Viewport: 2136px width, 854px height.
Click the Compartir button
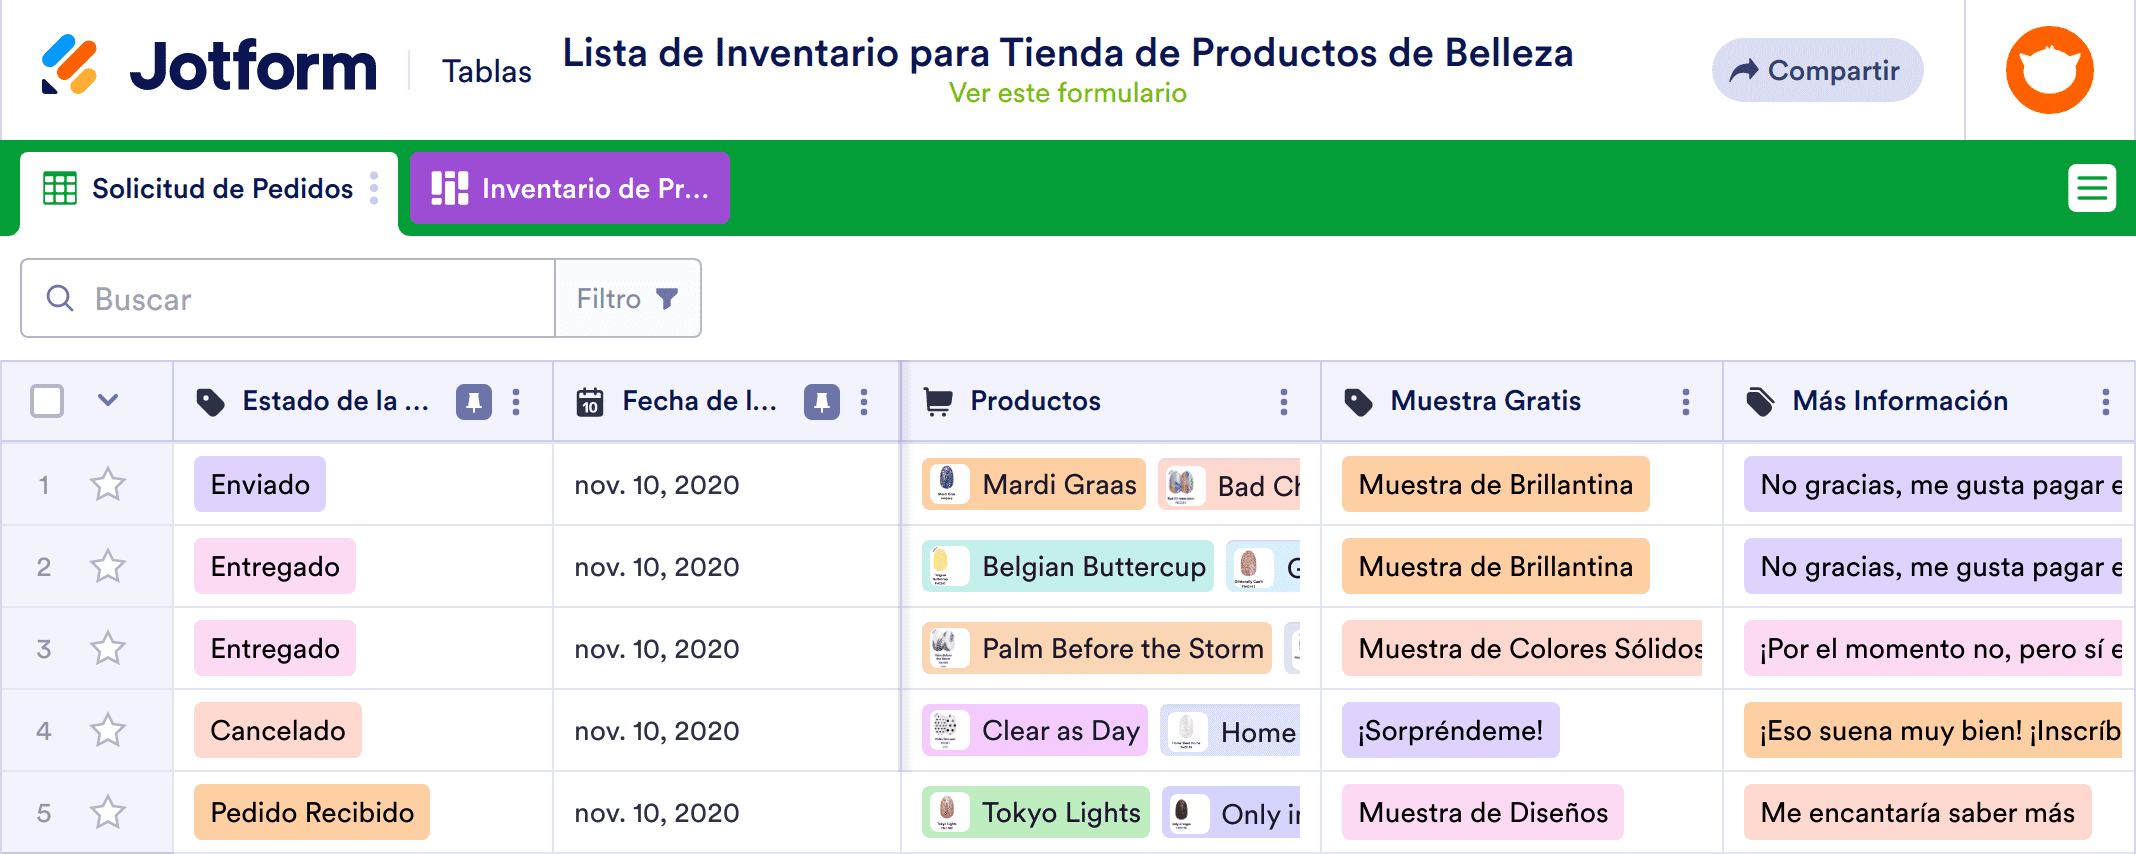click(1816, 70)
